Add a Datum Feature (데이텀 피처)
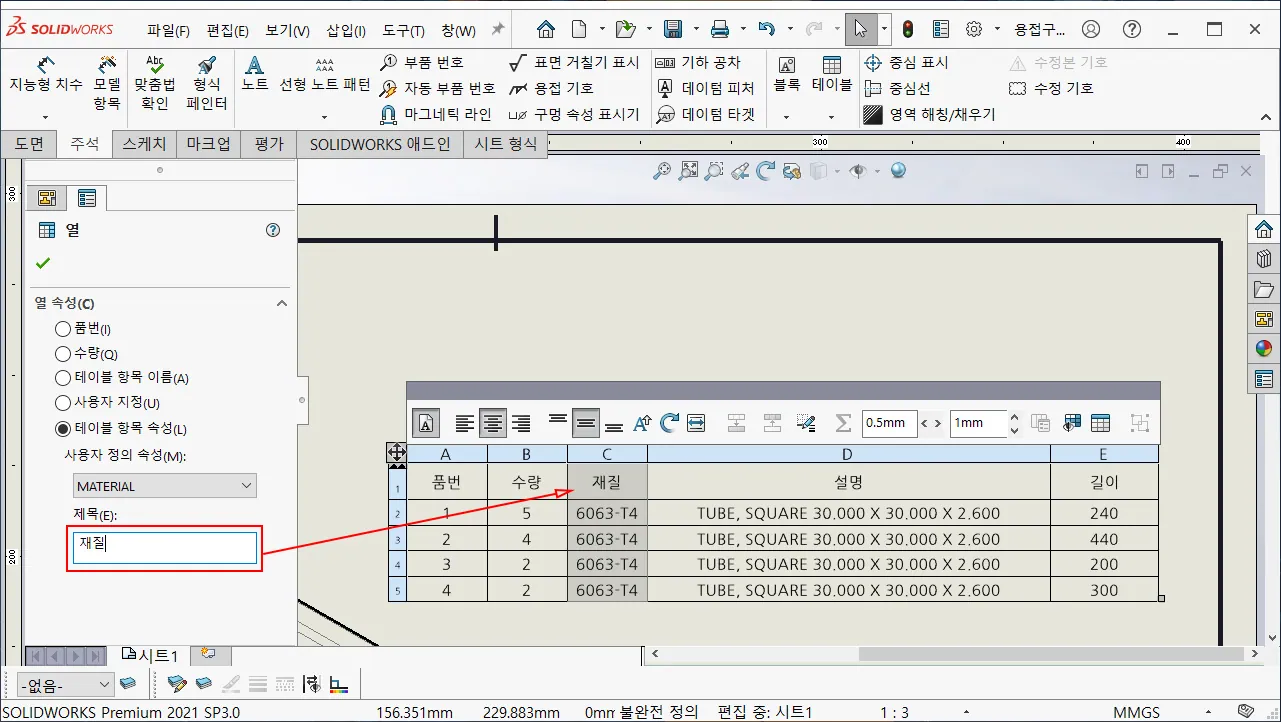Image resolution: width=1281 pixels, height=722 pixels. 705,88
